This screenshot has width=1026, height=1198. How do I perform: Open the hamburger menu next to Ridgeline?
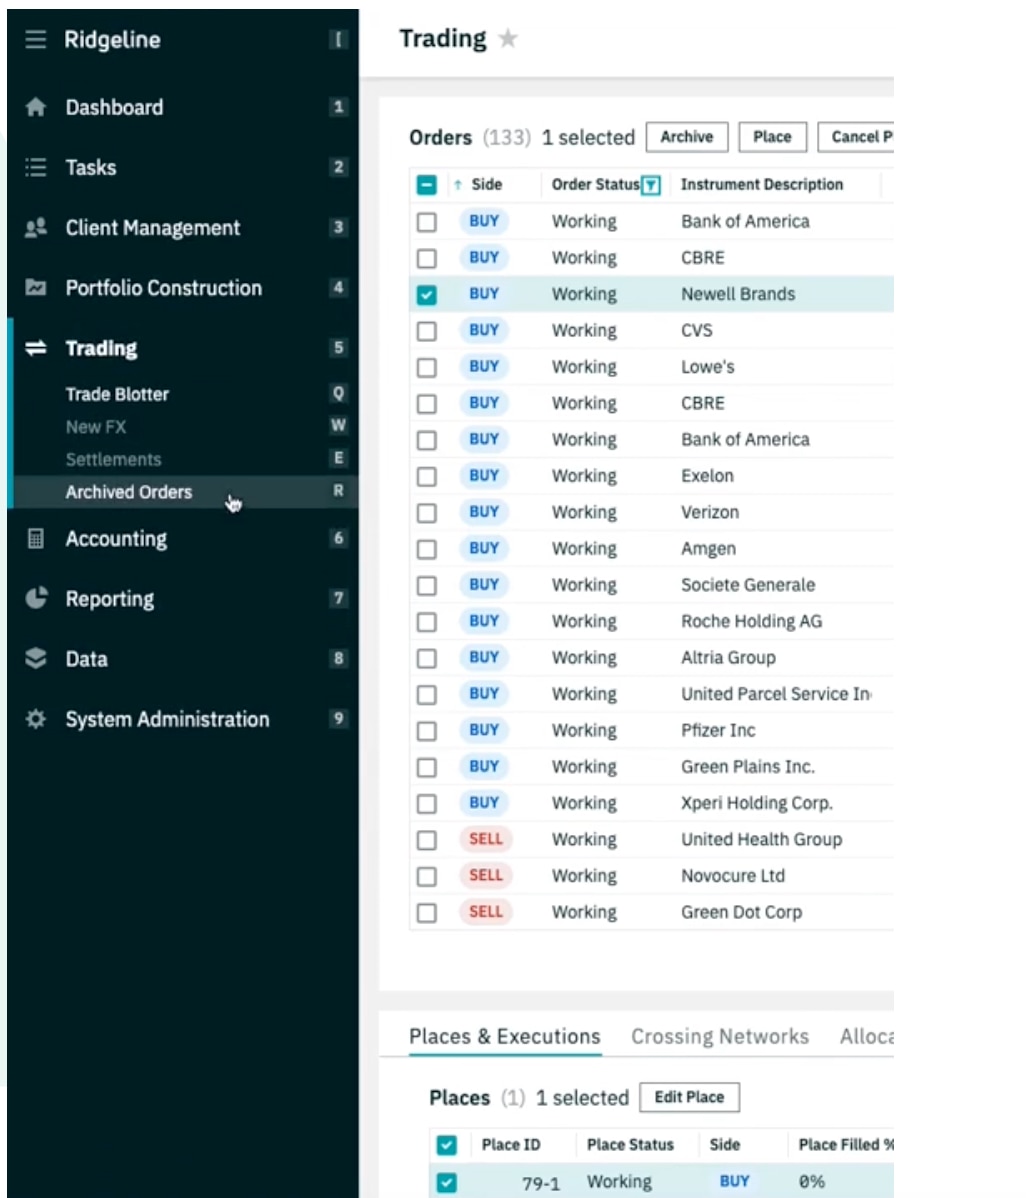coord(35,39)
